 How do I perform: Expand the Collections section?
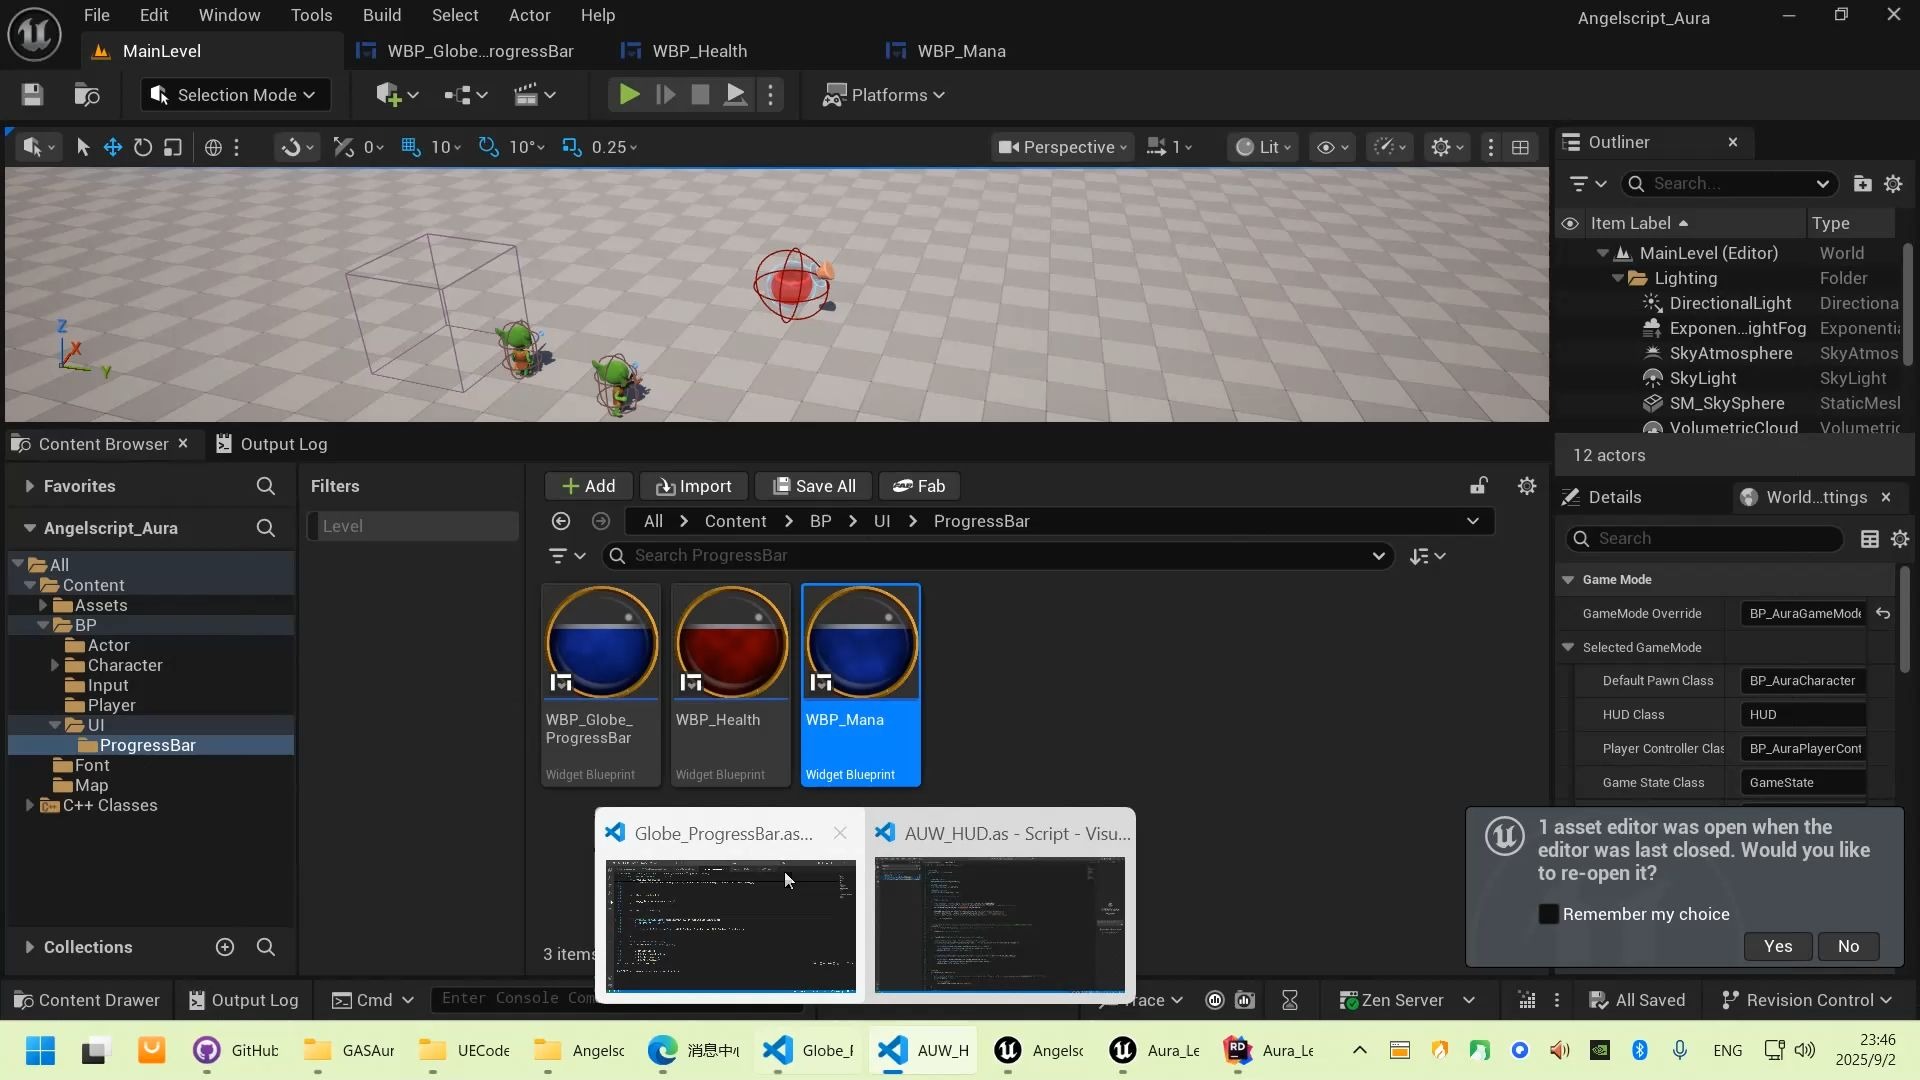[x=29, y=947]
